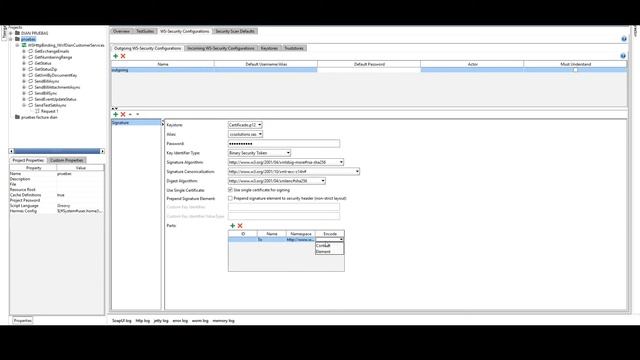Choose Element in Encode dropdown list
The image size is (640, 360).
[x=329, y=251]
